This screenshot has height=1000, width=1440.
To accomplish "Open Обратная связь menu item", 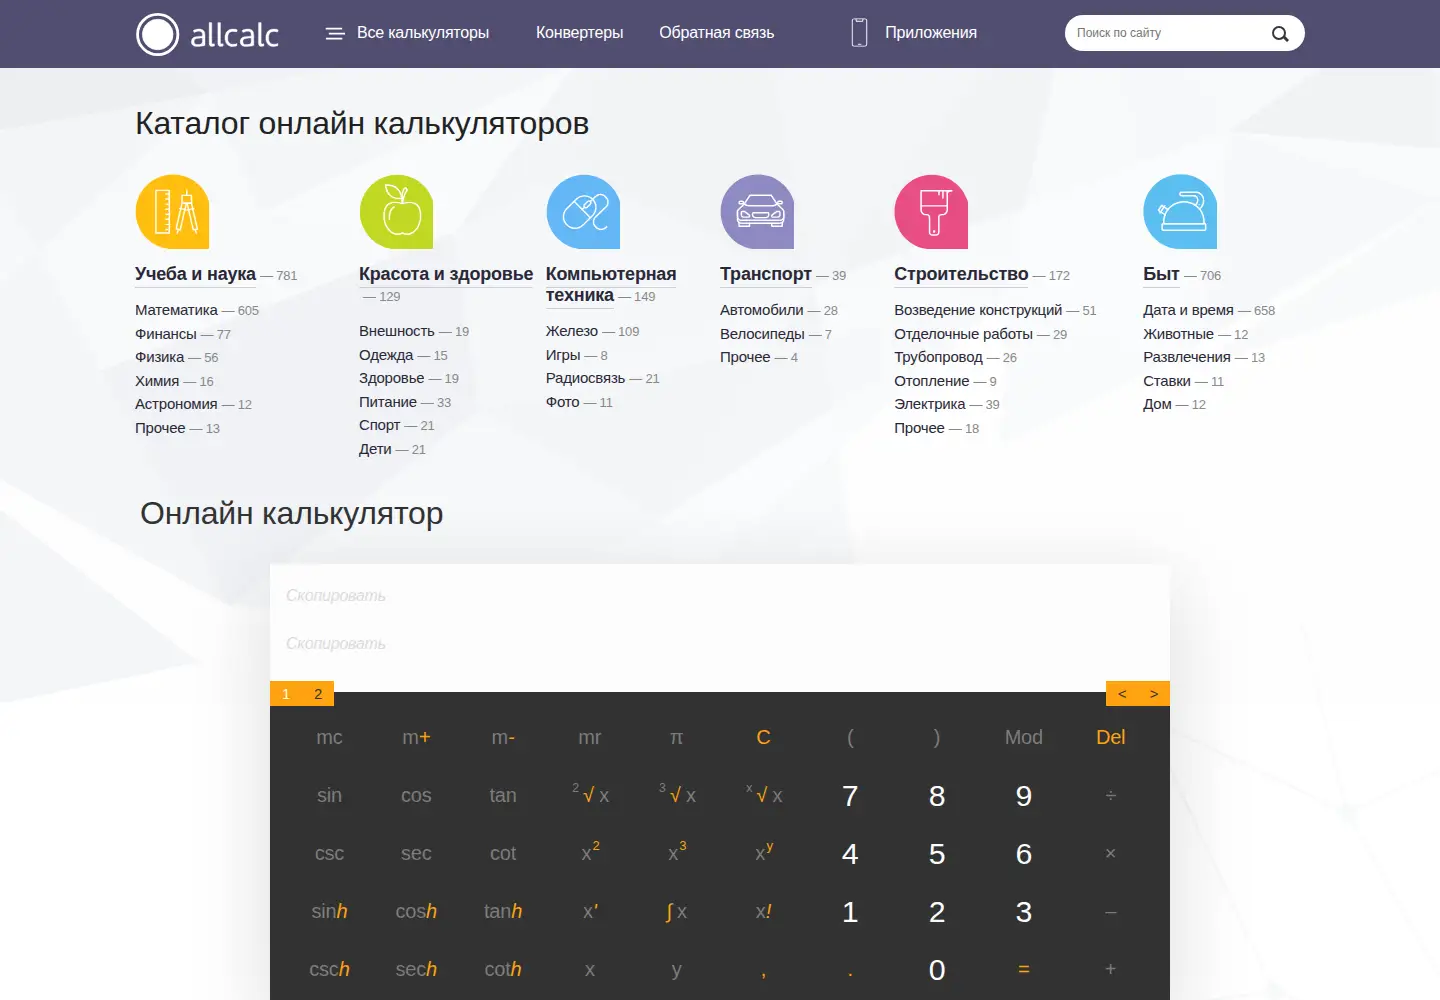I will point(716,33).
